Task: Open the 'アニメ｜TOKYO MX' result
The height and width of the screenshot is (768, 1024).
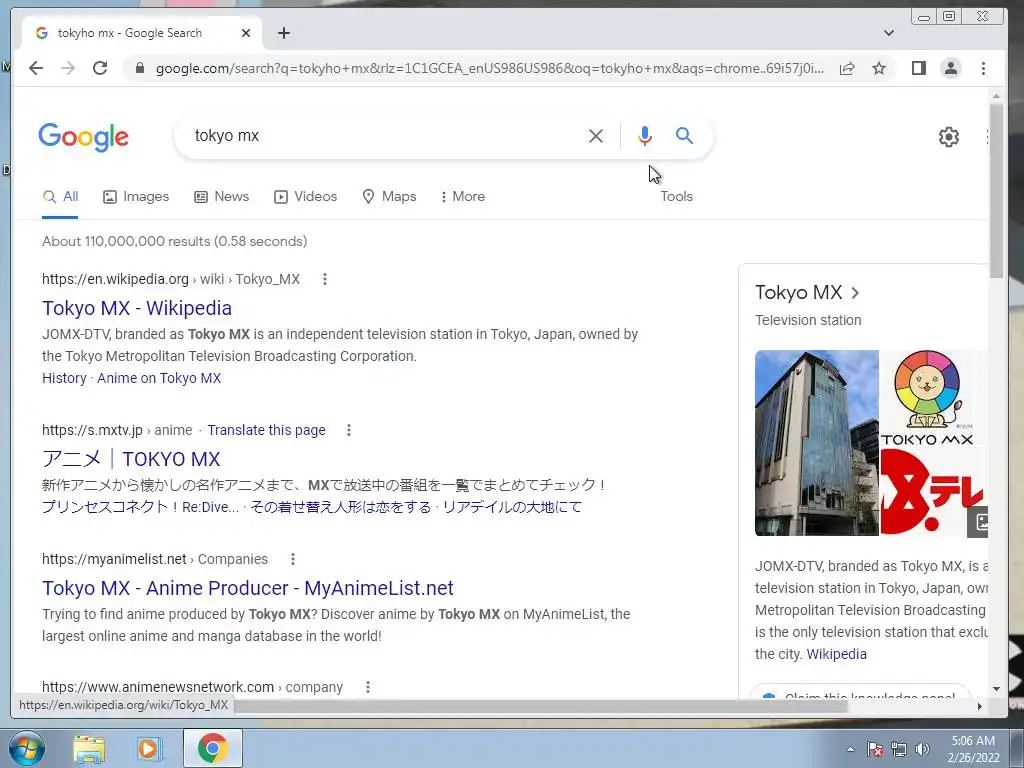Action: coord(131,459)
